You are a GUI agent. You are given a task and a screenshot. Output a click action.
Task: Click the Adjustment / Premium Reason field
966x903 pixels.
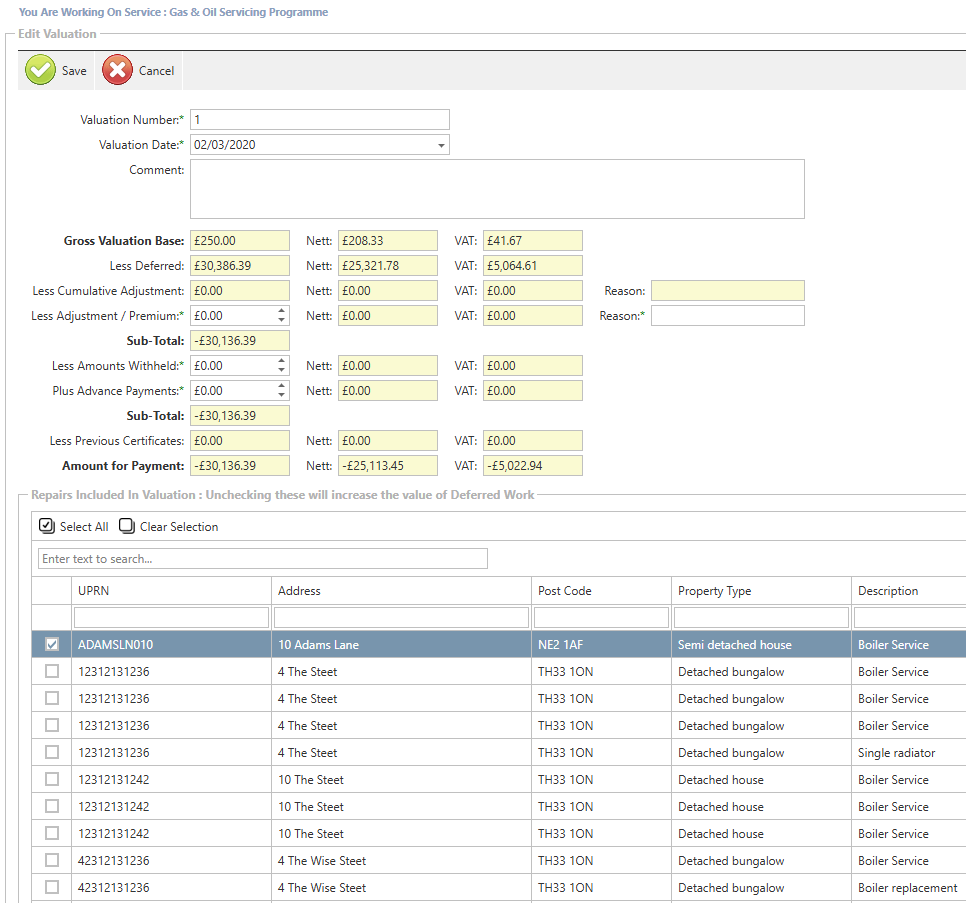click(x=727, y=316)
